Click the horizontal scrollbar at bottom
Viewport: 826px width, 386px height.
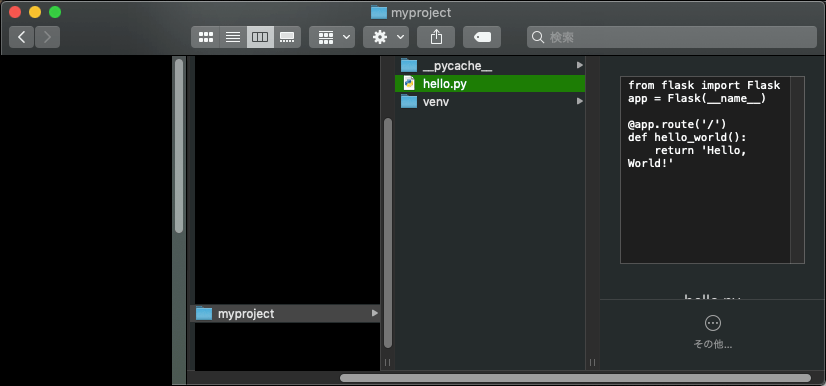click(575, 378)
